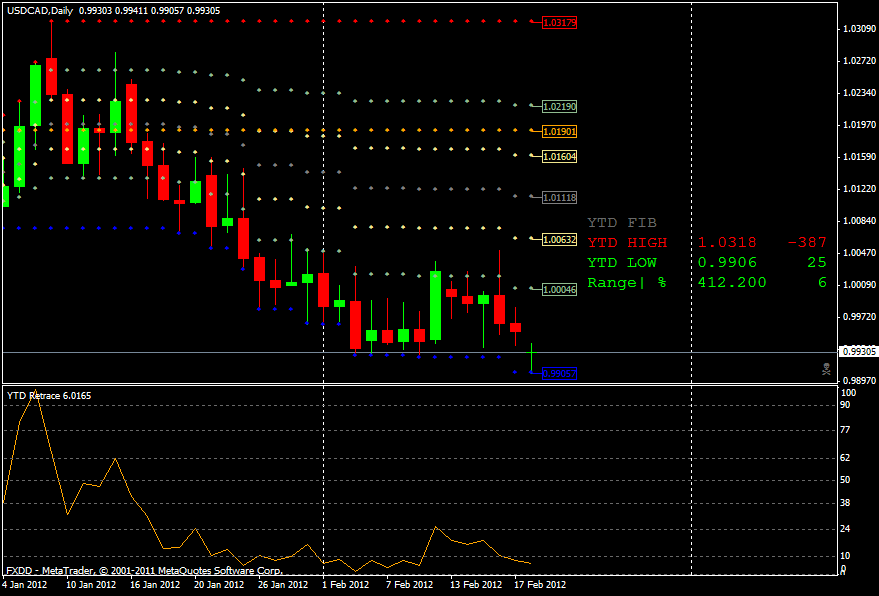Image resolution: width=879 pixels, height=596 pixels.
Task: Click the 20 Jan 2012 date label
Action: 219,585
